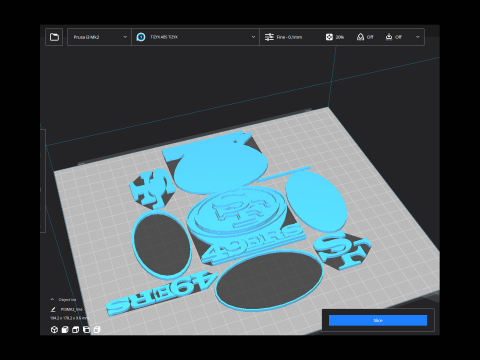Select the solid oval model on the right
The height and width of the screenshot is (360, 480).
point(315,202)
